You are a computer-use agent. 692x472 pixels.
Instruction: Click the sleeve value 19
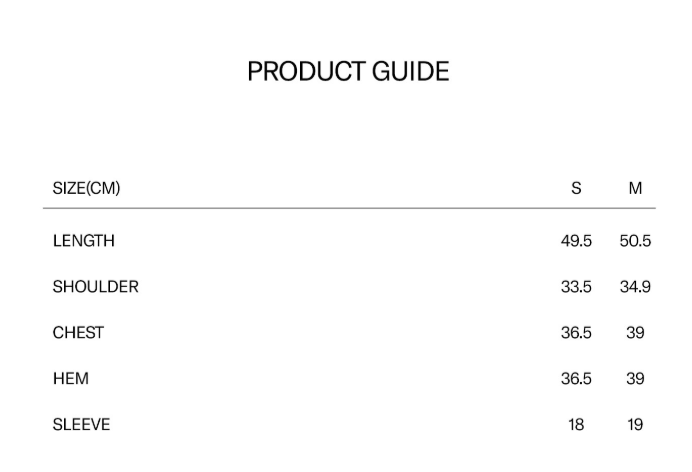coord(635,425)
